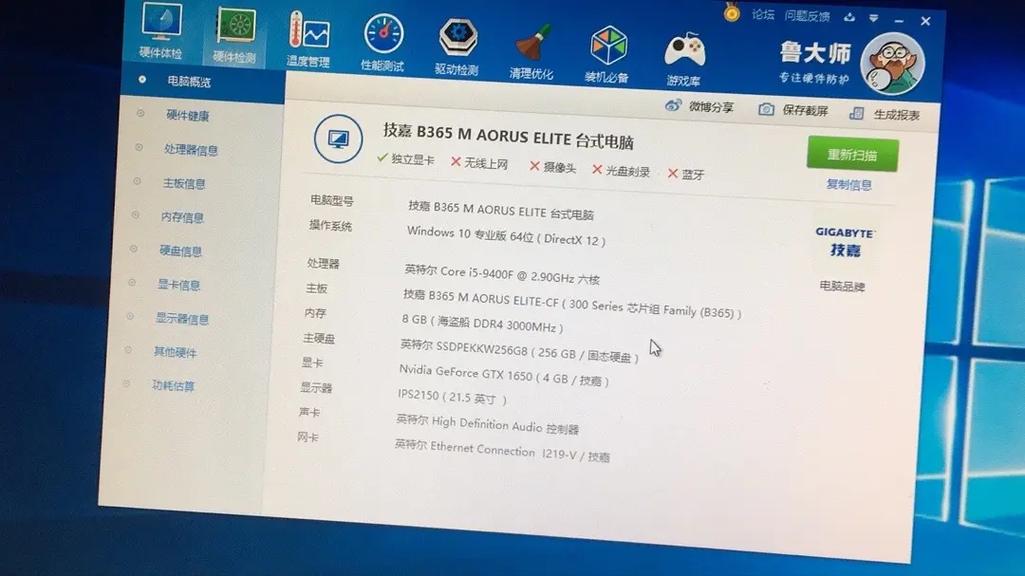Click the upload icon in the title bar

849,18
